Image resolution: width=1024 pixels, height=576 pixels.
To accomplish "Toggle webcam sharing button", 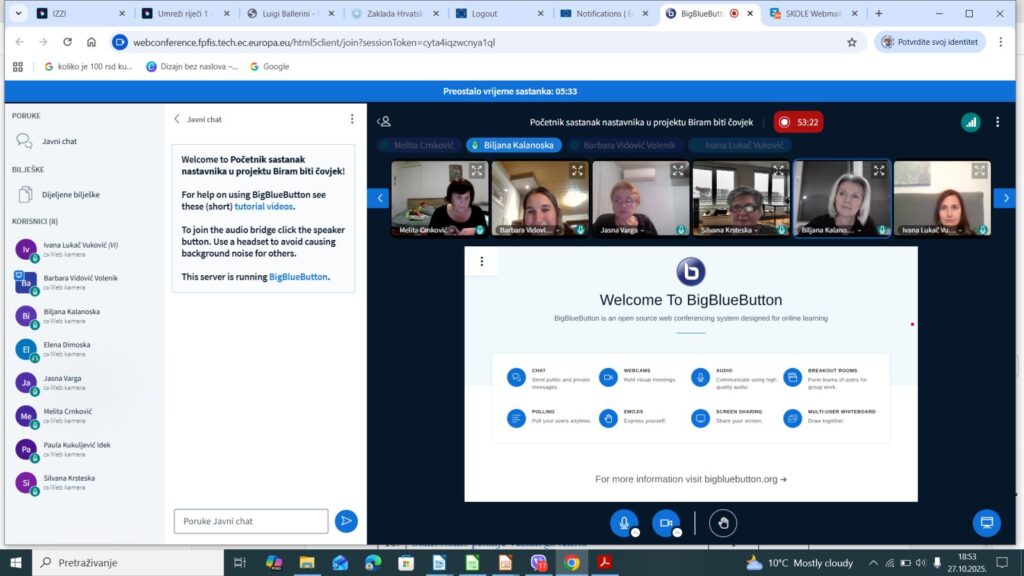I will [665, 522].
